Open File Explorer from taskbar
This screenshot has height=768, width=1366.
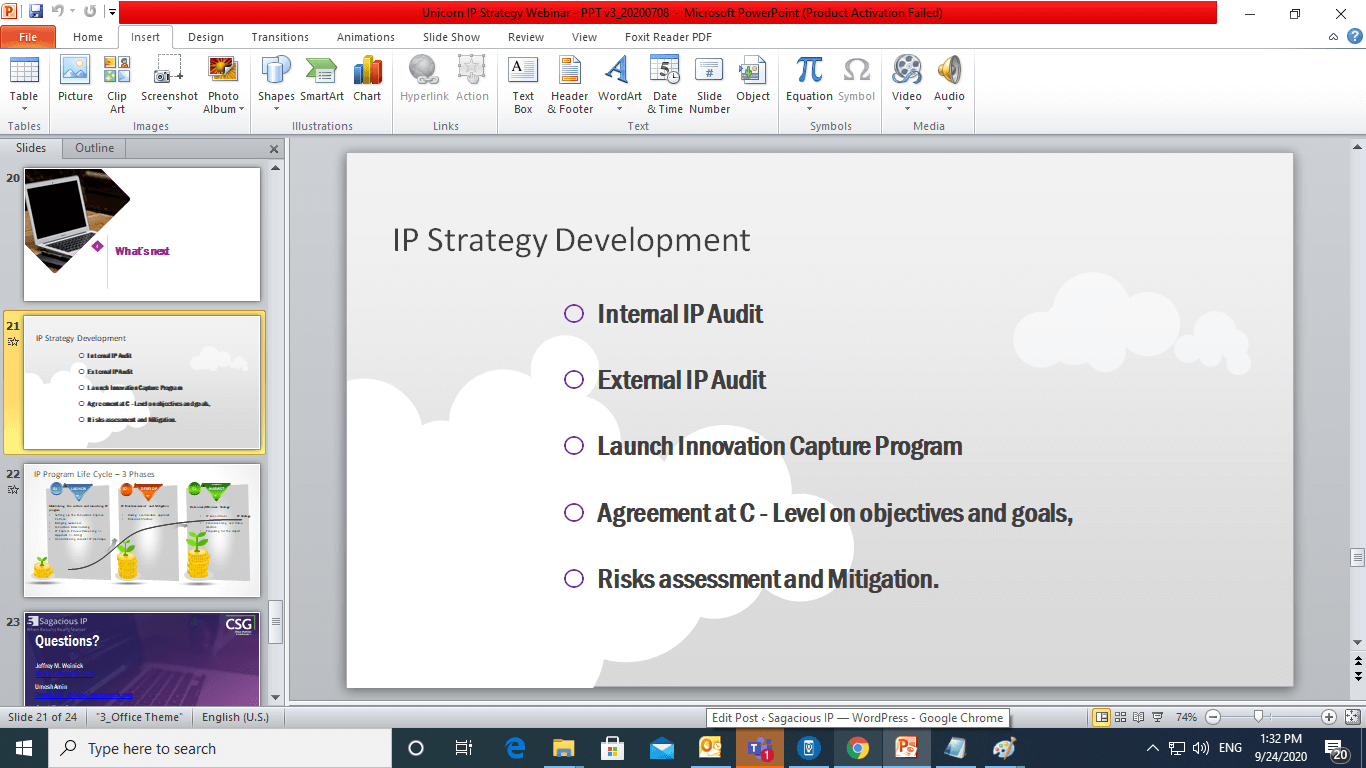[x=564, y=748]
